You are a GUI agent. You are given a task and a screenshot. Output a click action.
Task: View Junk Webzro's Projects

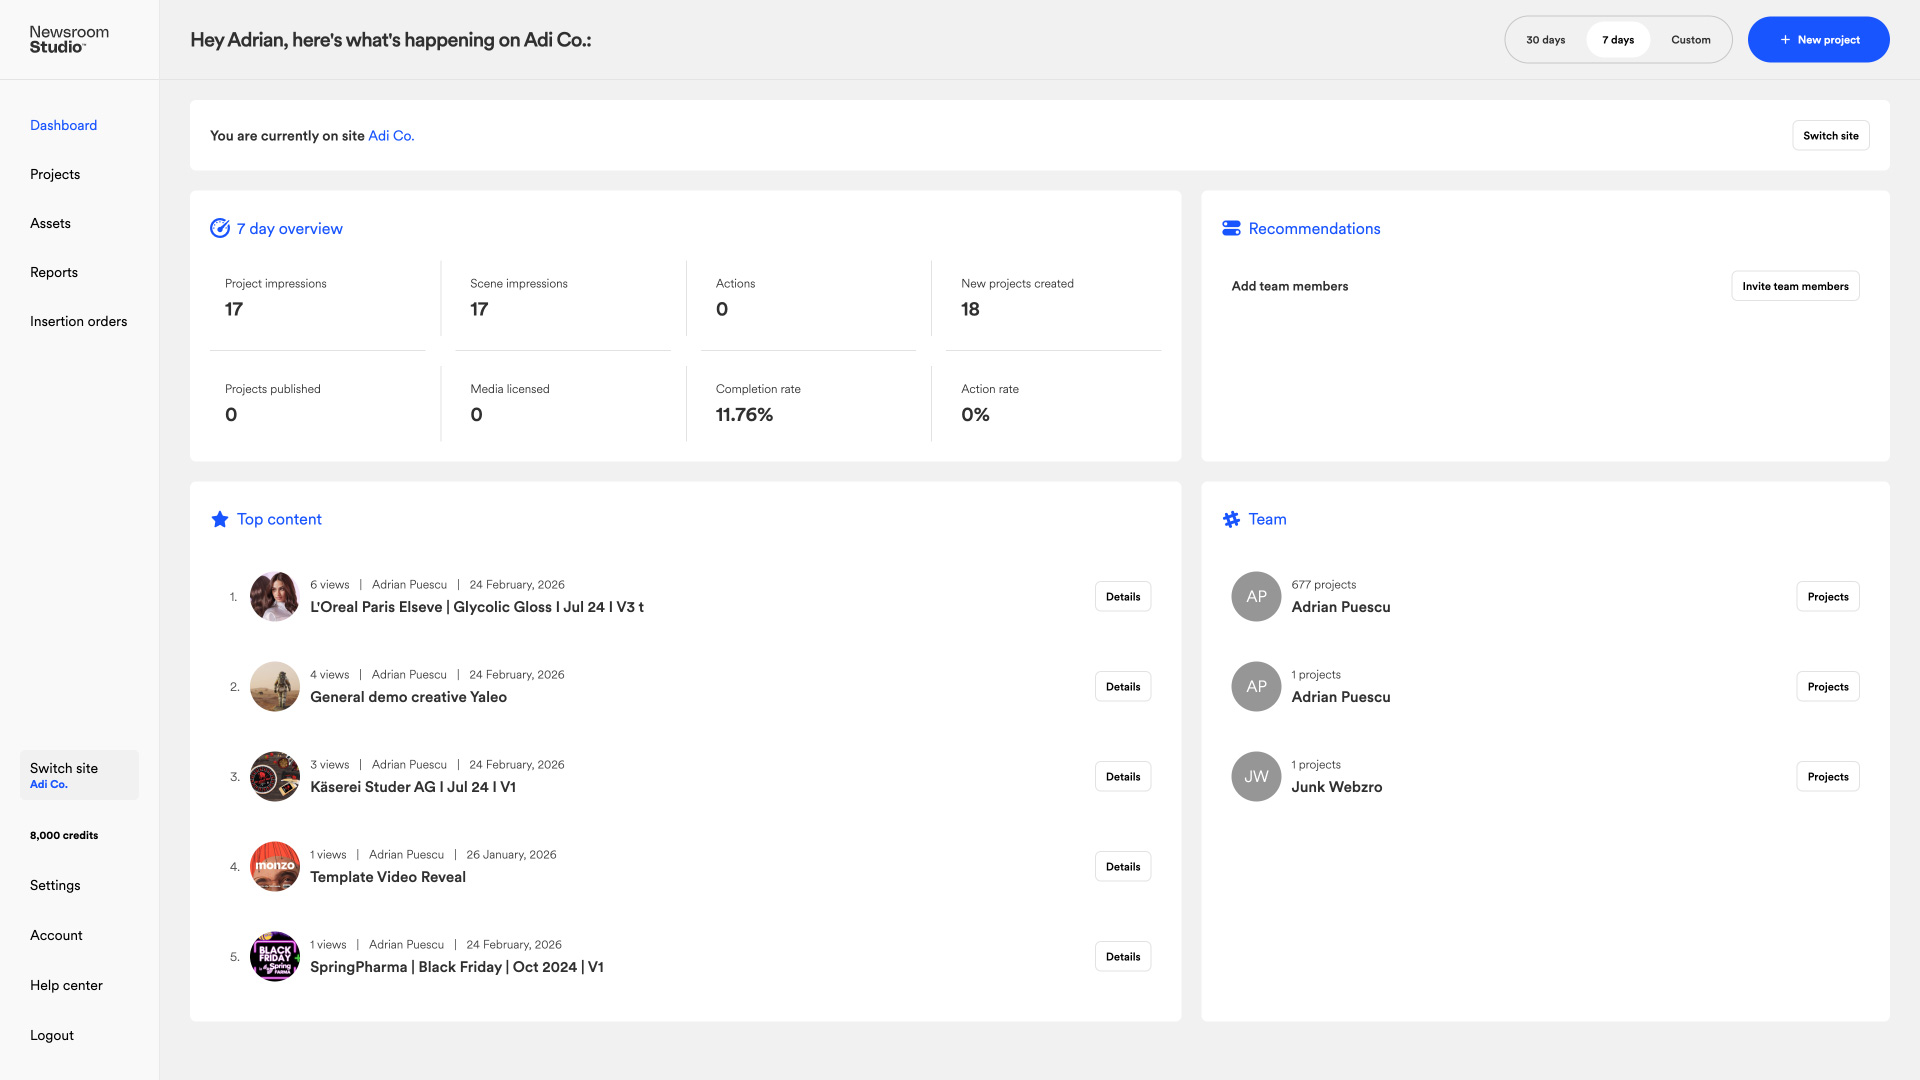[x=1827, y=776]
